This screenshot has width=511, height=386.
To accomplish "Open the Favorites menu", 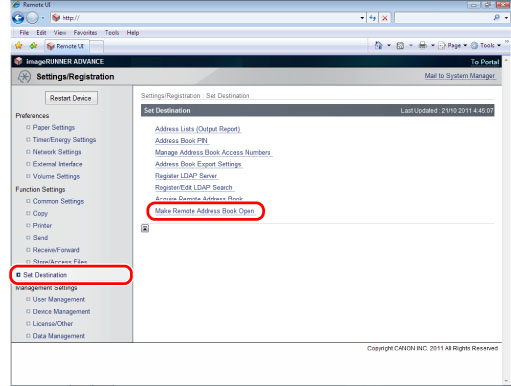I will tap(85, 33).
